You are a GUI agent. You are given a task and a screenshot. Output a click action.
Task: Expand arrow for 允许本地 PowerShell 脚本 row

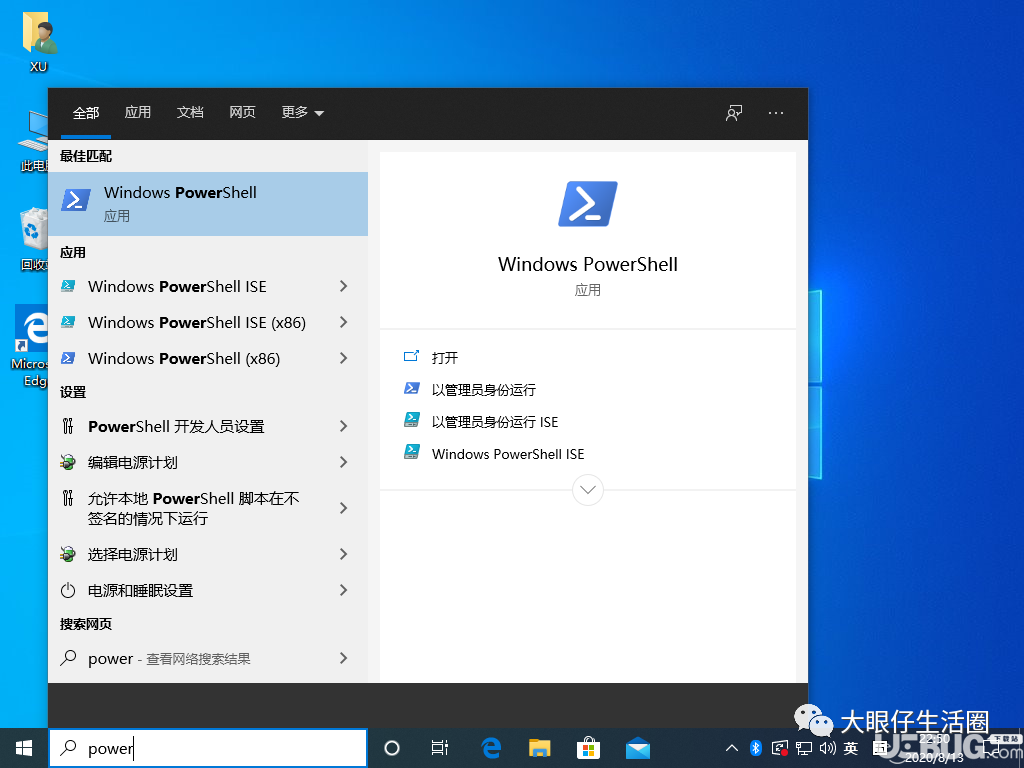click(x=344, y=508)
